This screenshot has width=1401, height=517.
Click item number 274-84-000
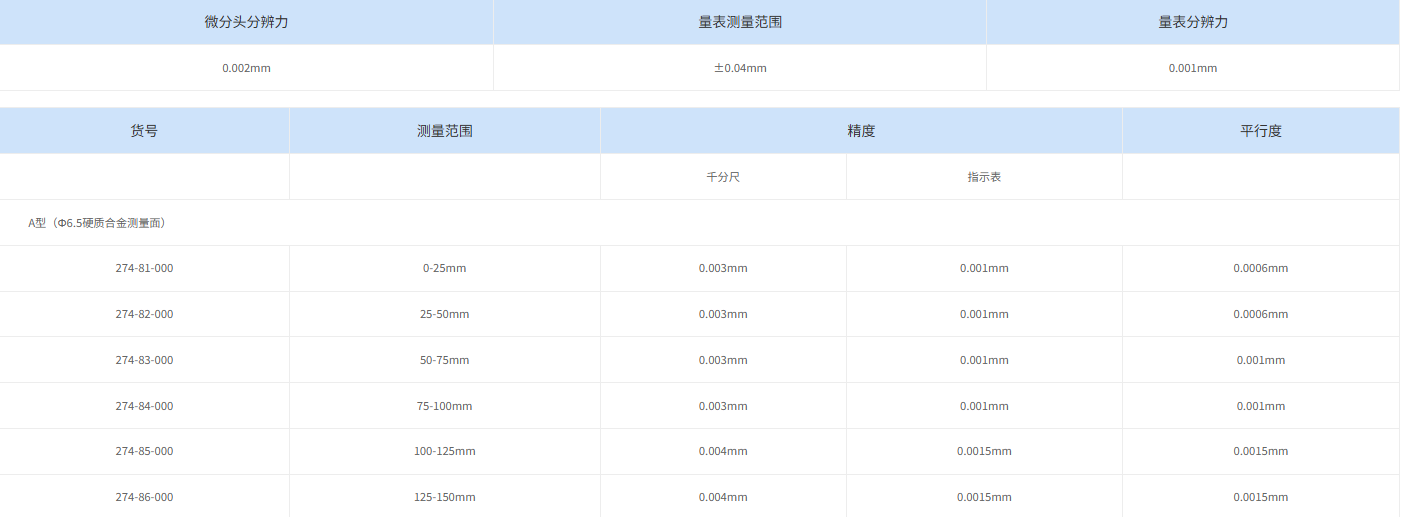click(144, 406)
